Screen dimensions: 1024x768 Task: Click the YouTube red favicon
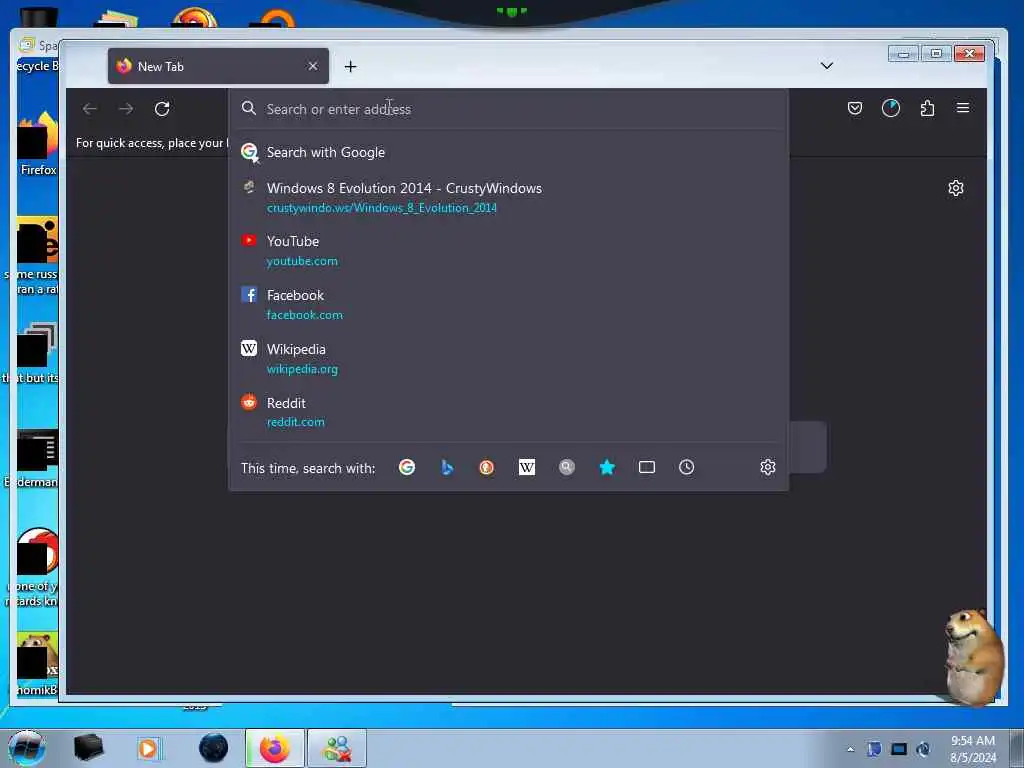pos(249,240)
